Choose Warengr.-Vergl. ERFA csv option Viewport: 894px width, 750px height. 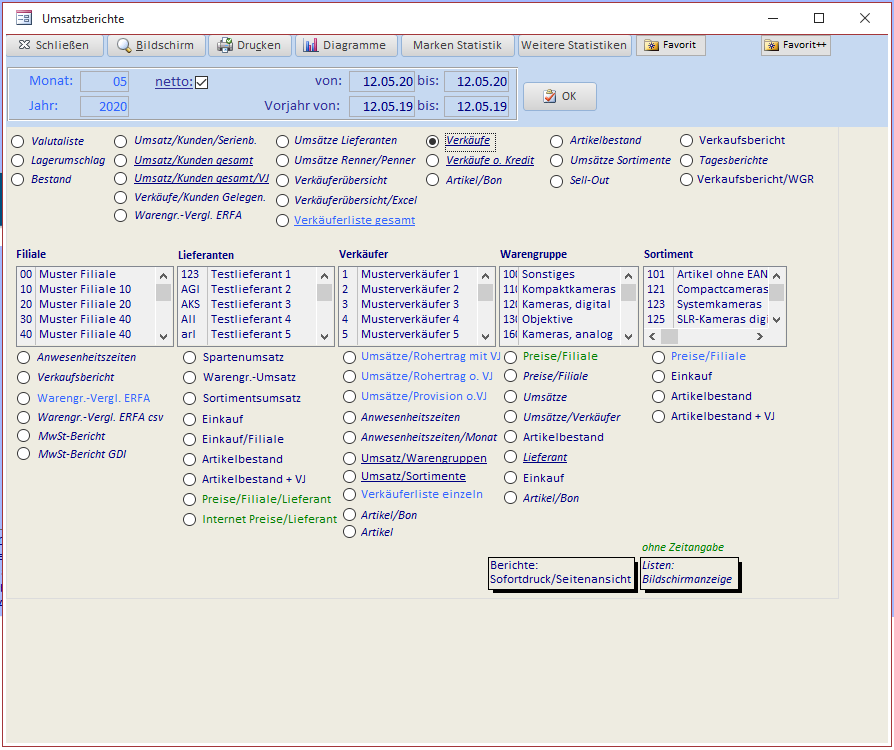click(23, 417)
